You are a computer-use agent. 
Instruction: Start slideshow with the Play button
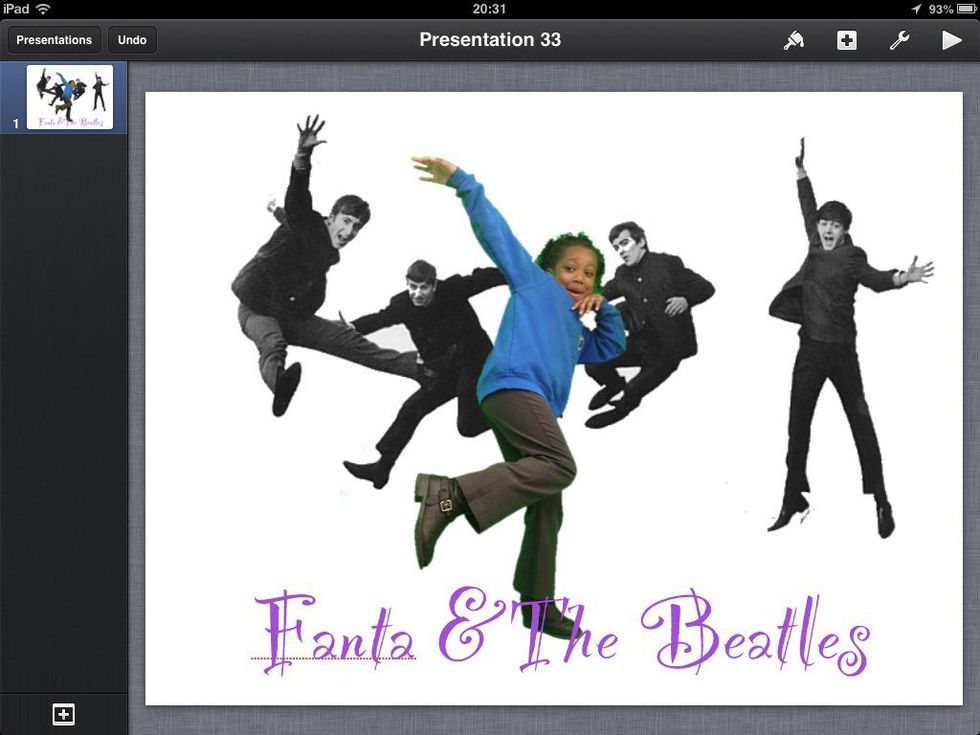click(x=951, y=40)
